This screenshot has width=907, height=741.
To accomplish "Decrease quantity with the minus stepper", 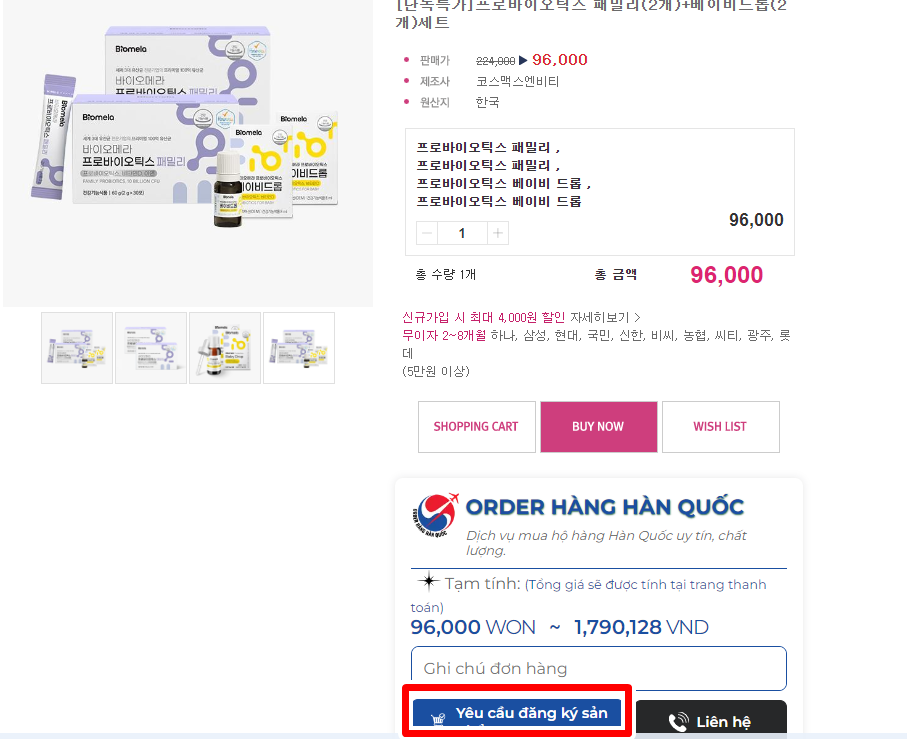I will (427, 233).
